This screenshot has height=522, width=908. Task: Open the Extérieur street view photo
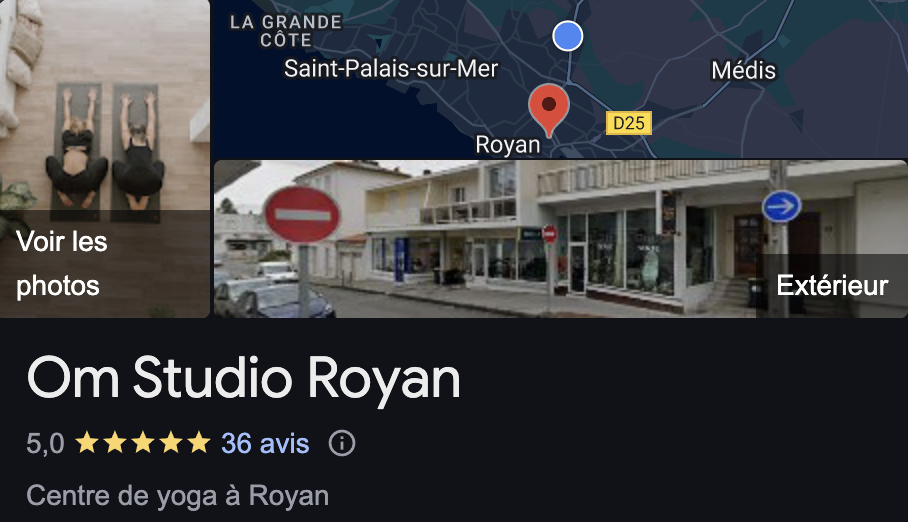pos(561,239)
